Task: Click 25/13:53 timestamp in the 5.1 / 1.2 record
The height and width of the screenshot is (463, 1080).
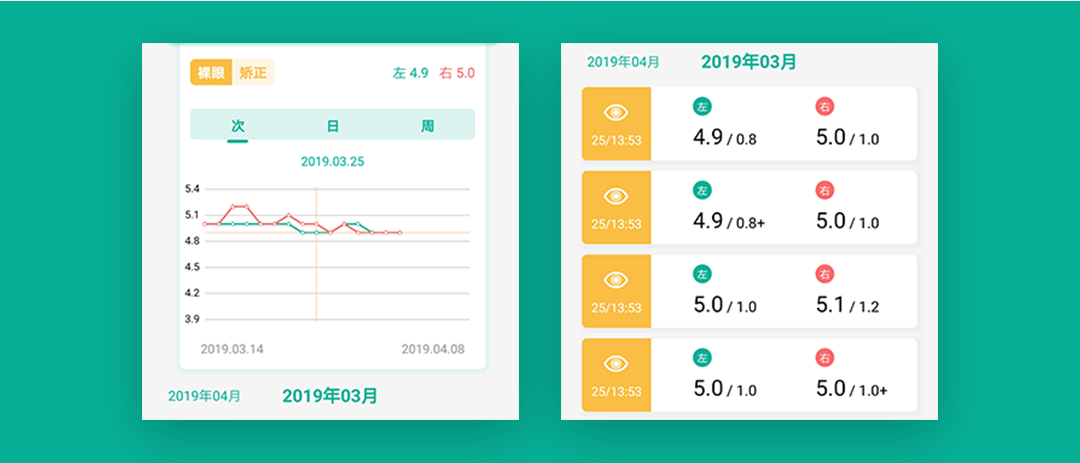Action: click(616, 308)
